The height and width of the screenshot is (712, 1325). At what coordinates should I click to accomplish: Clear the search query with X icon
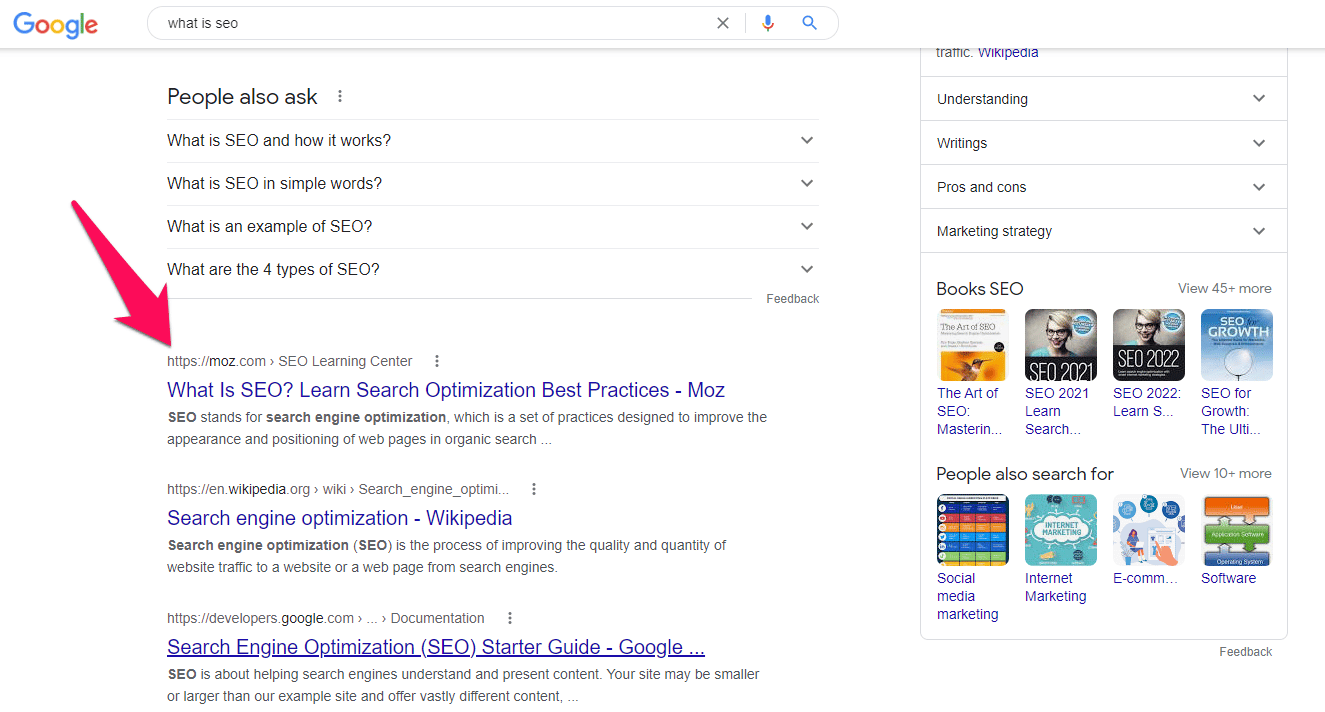click(x=723, y=23)
